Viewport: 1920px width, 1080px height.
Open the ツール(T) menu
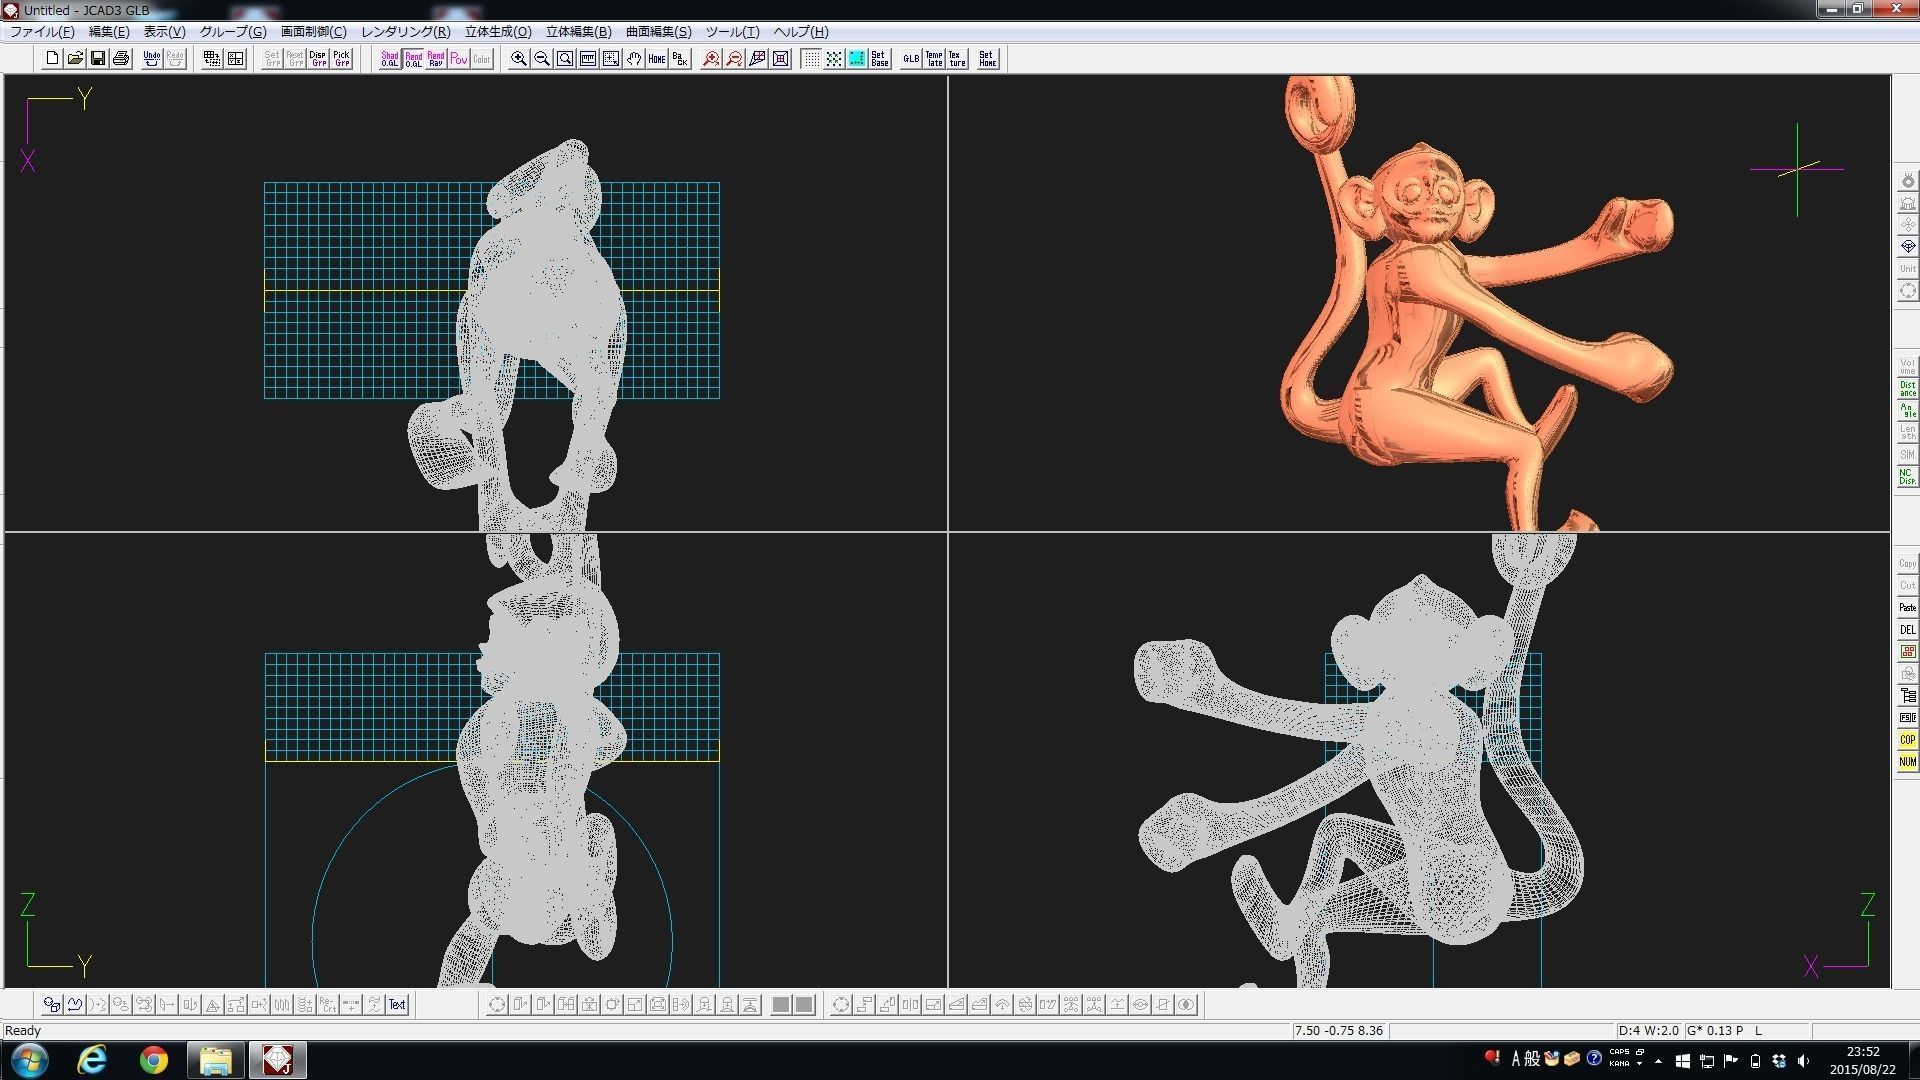(x=732, y=32)
